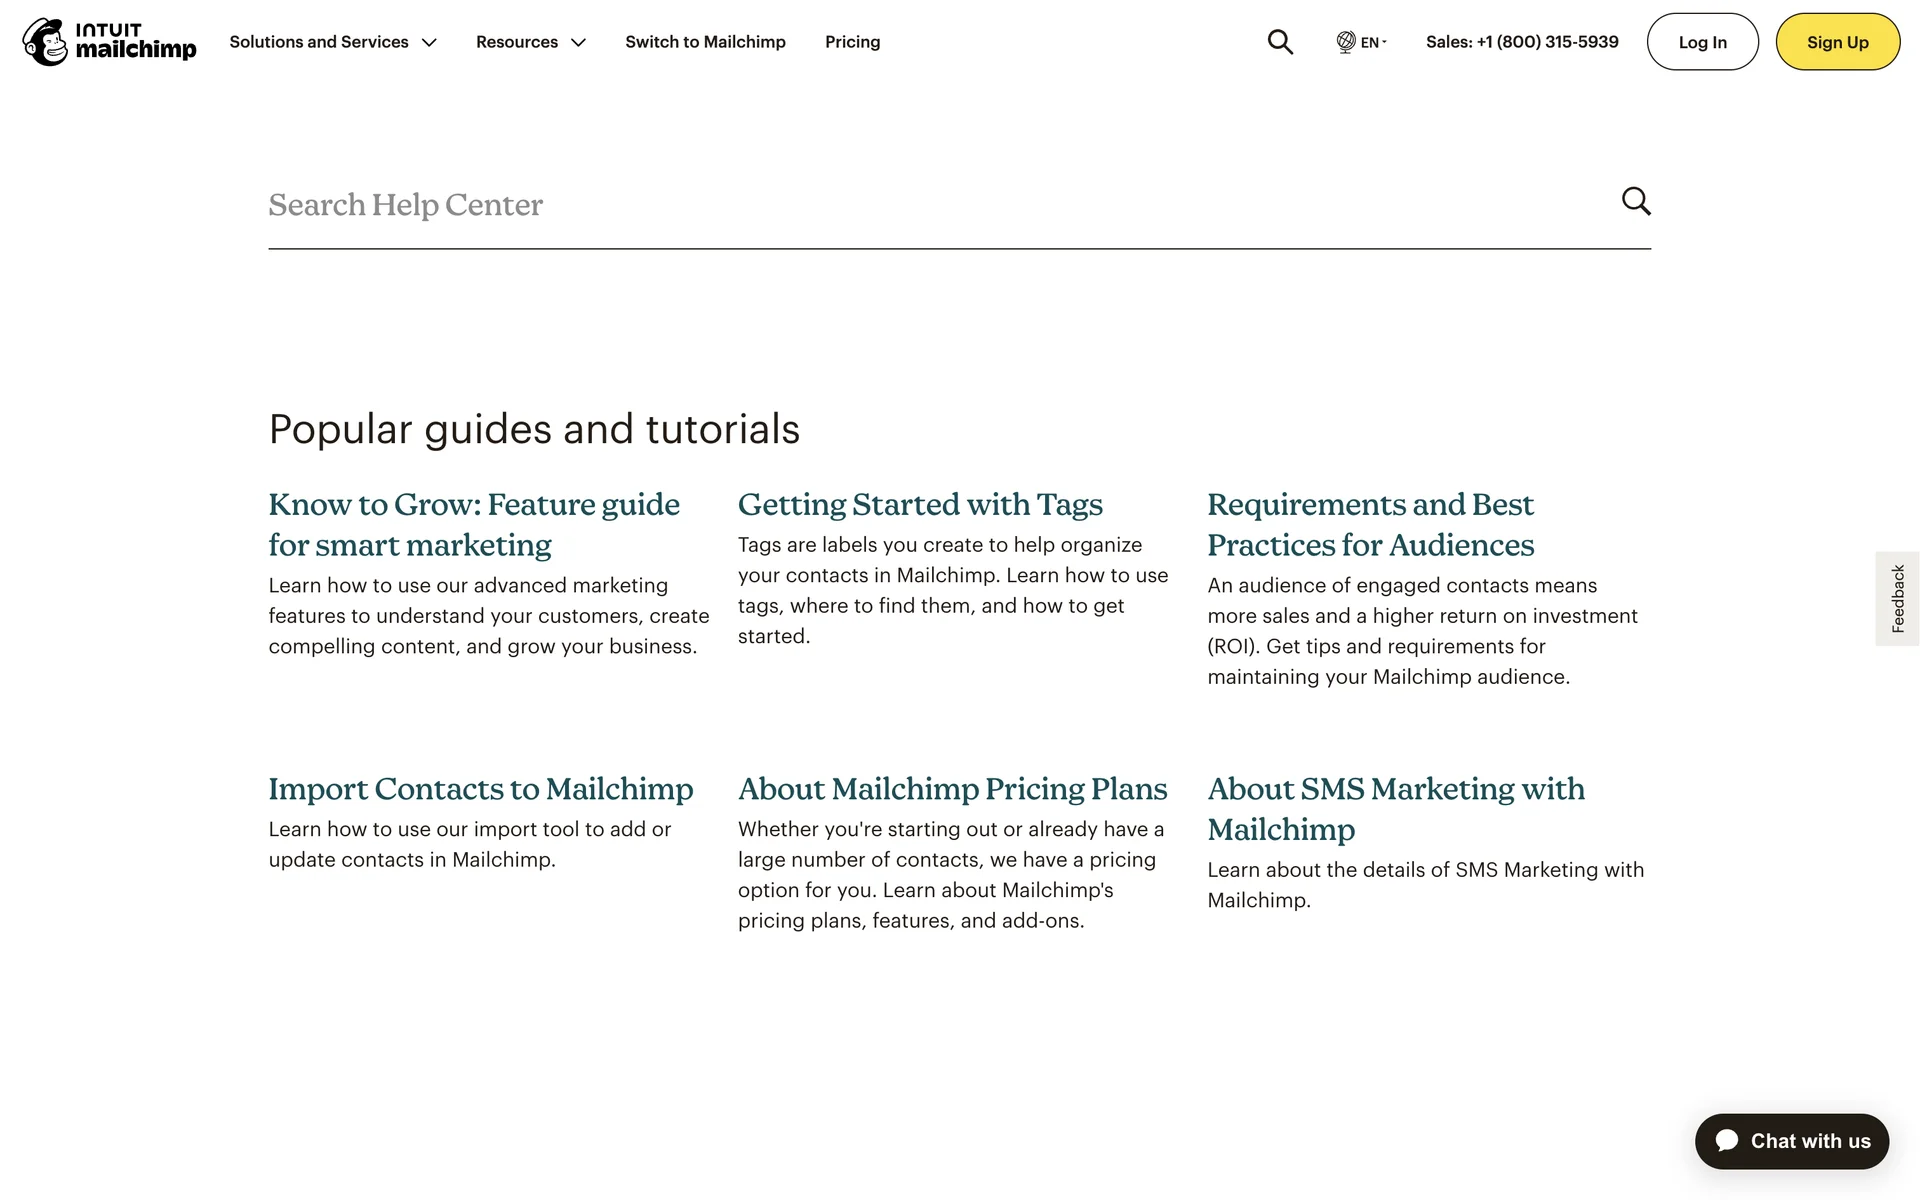Click the globe language icon
The height and width of the screenshot is (1200, 1920).
pyautogui.click(x=1345, y=42)
